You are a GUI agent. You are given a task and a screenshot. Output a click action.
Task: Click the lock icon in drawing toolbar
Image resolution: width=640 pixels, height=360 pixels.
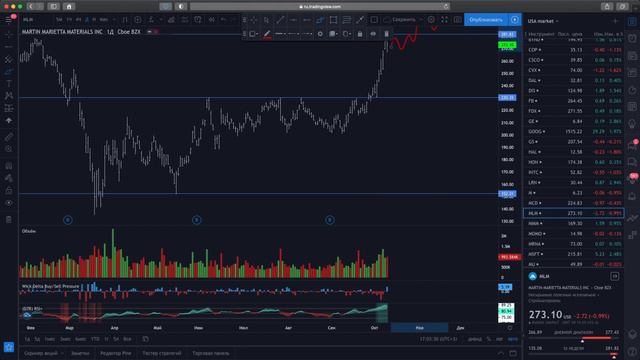tap(360, 34)
